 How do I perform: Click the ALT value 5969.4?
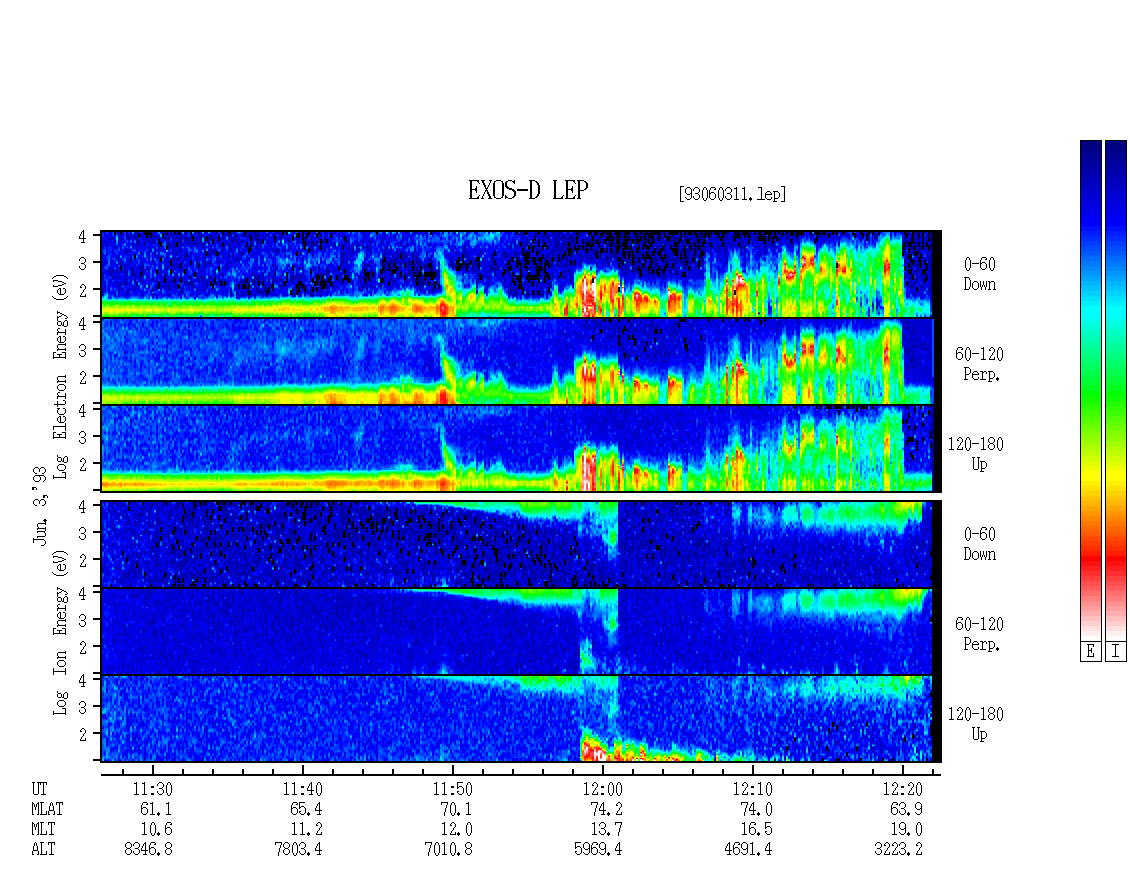[598, 849]
